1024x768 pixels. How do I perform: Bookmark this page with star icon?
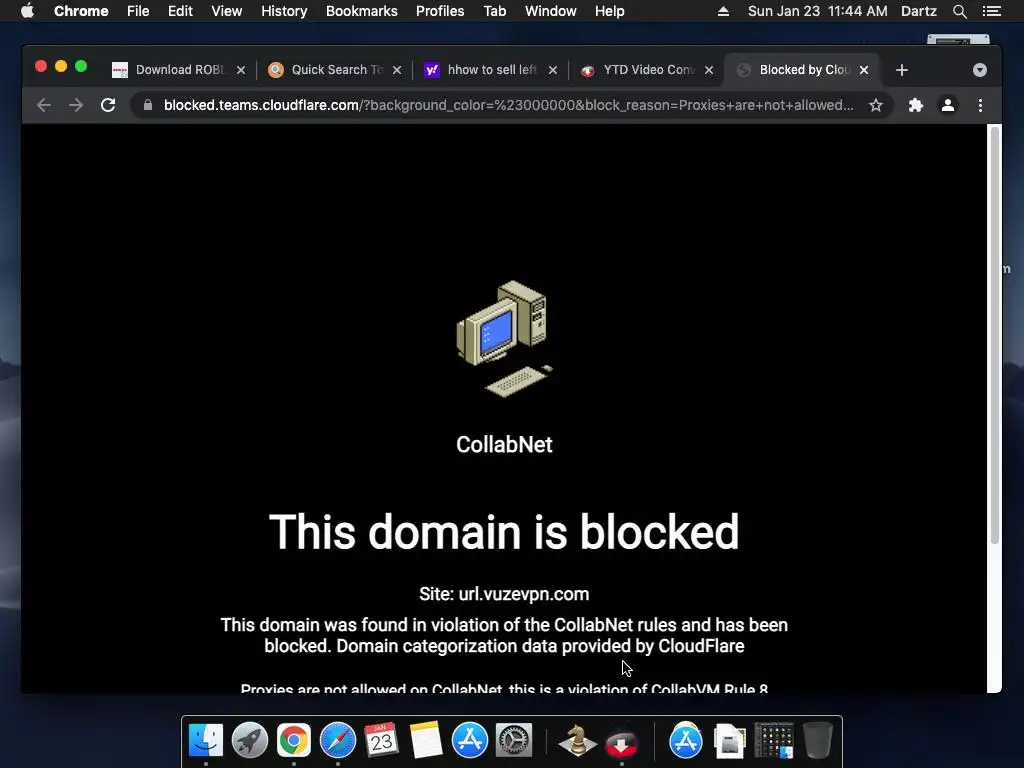pyautogui.click(x=876, y=105)
